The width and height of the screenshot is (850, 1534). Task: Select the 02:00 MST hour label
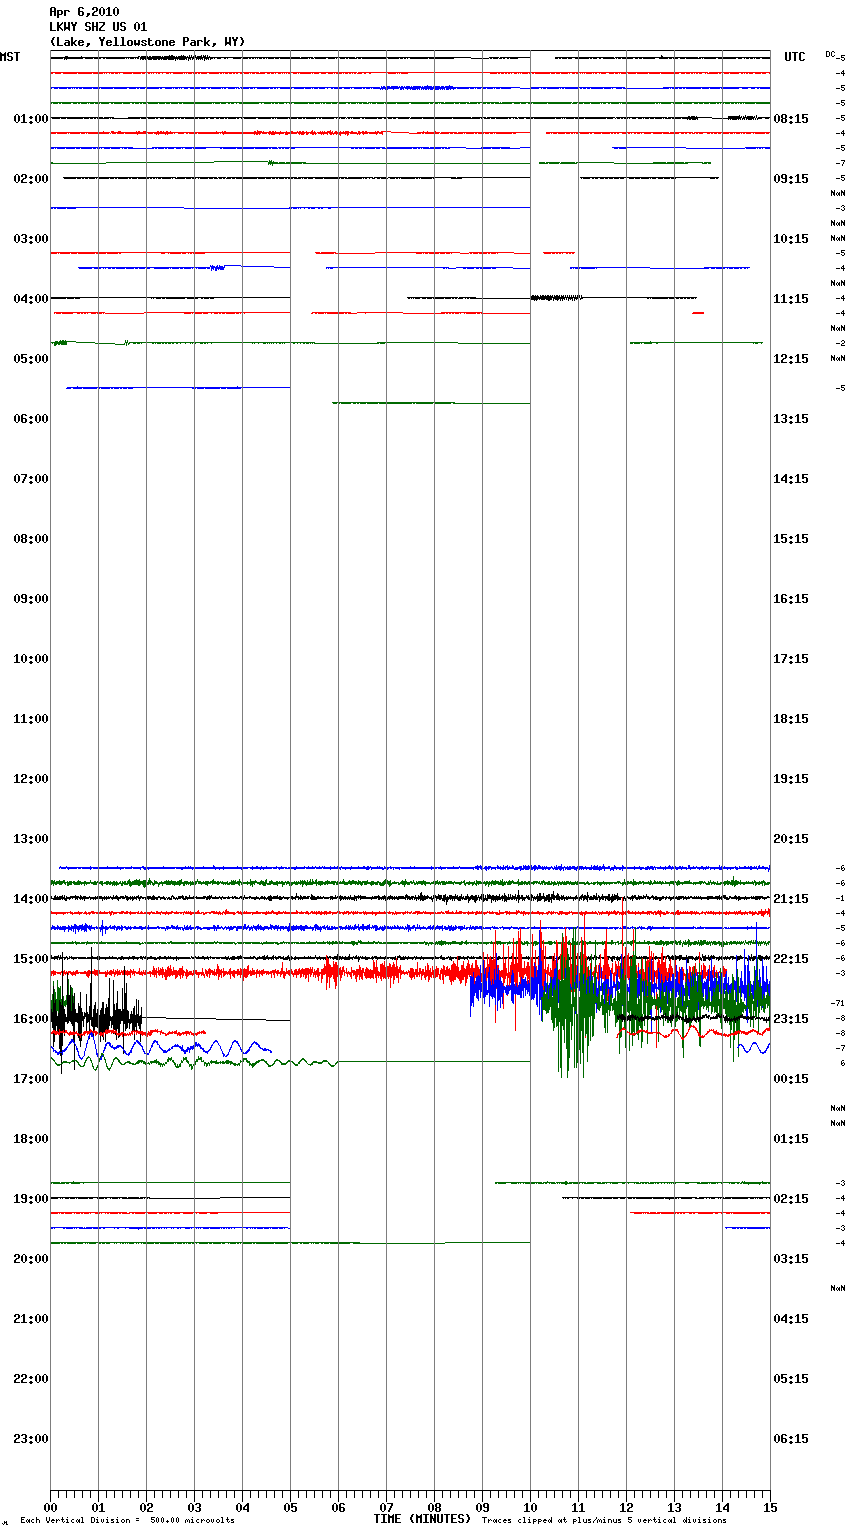pyautogui.click(x=31, y=179)
